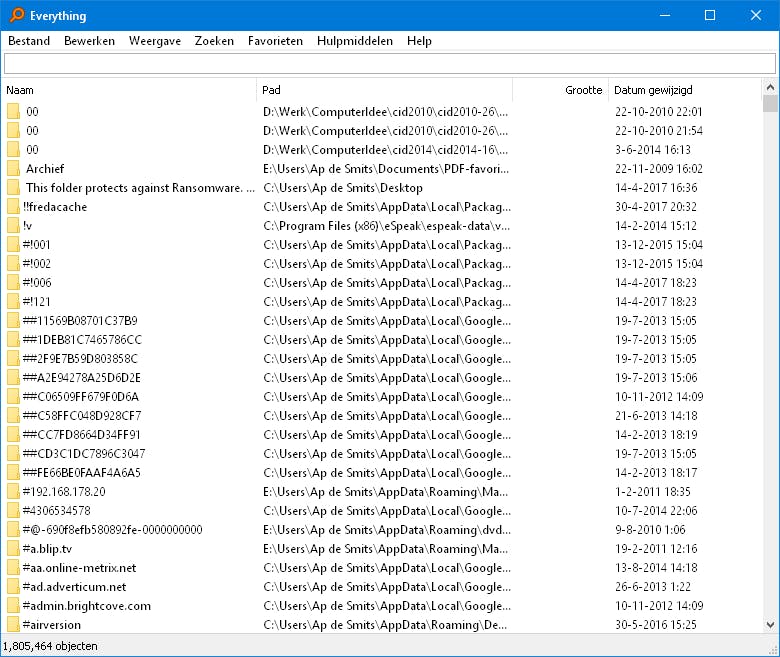This screenshot has width=780, height=657.
Task: Click folder icon next to !v
Action: [13, 225]
